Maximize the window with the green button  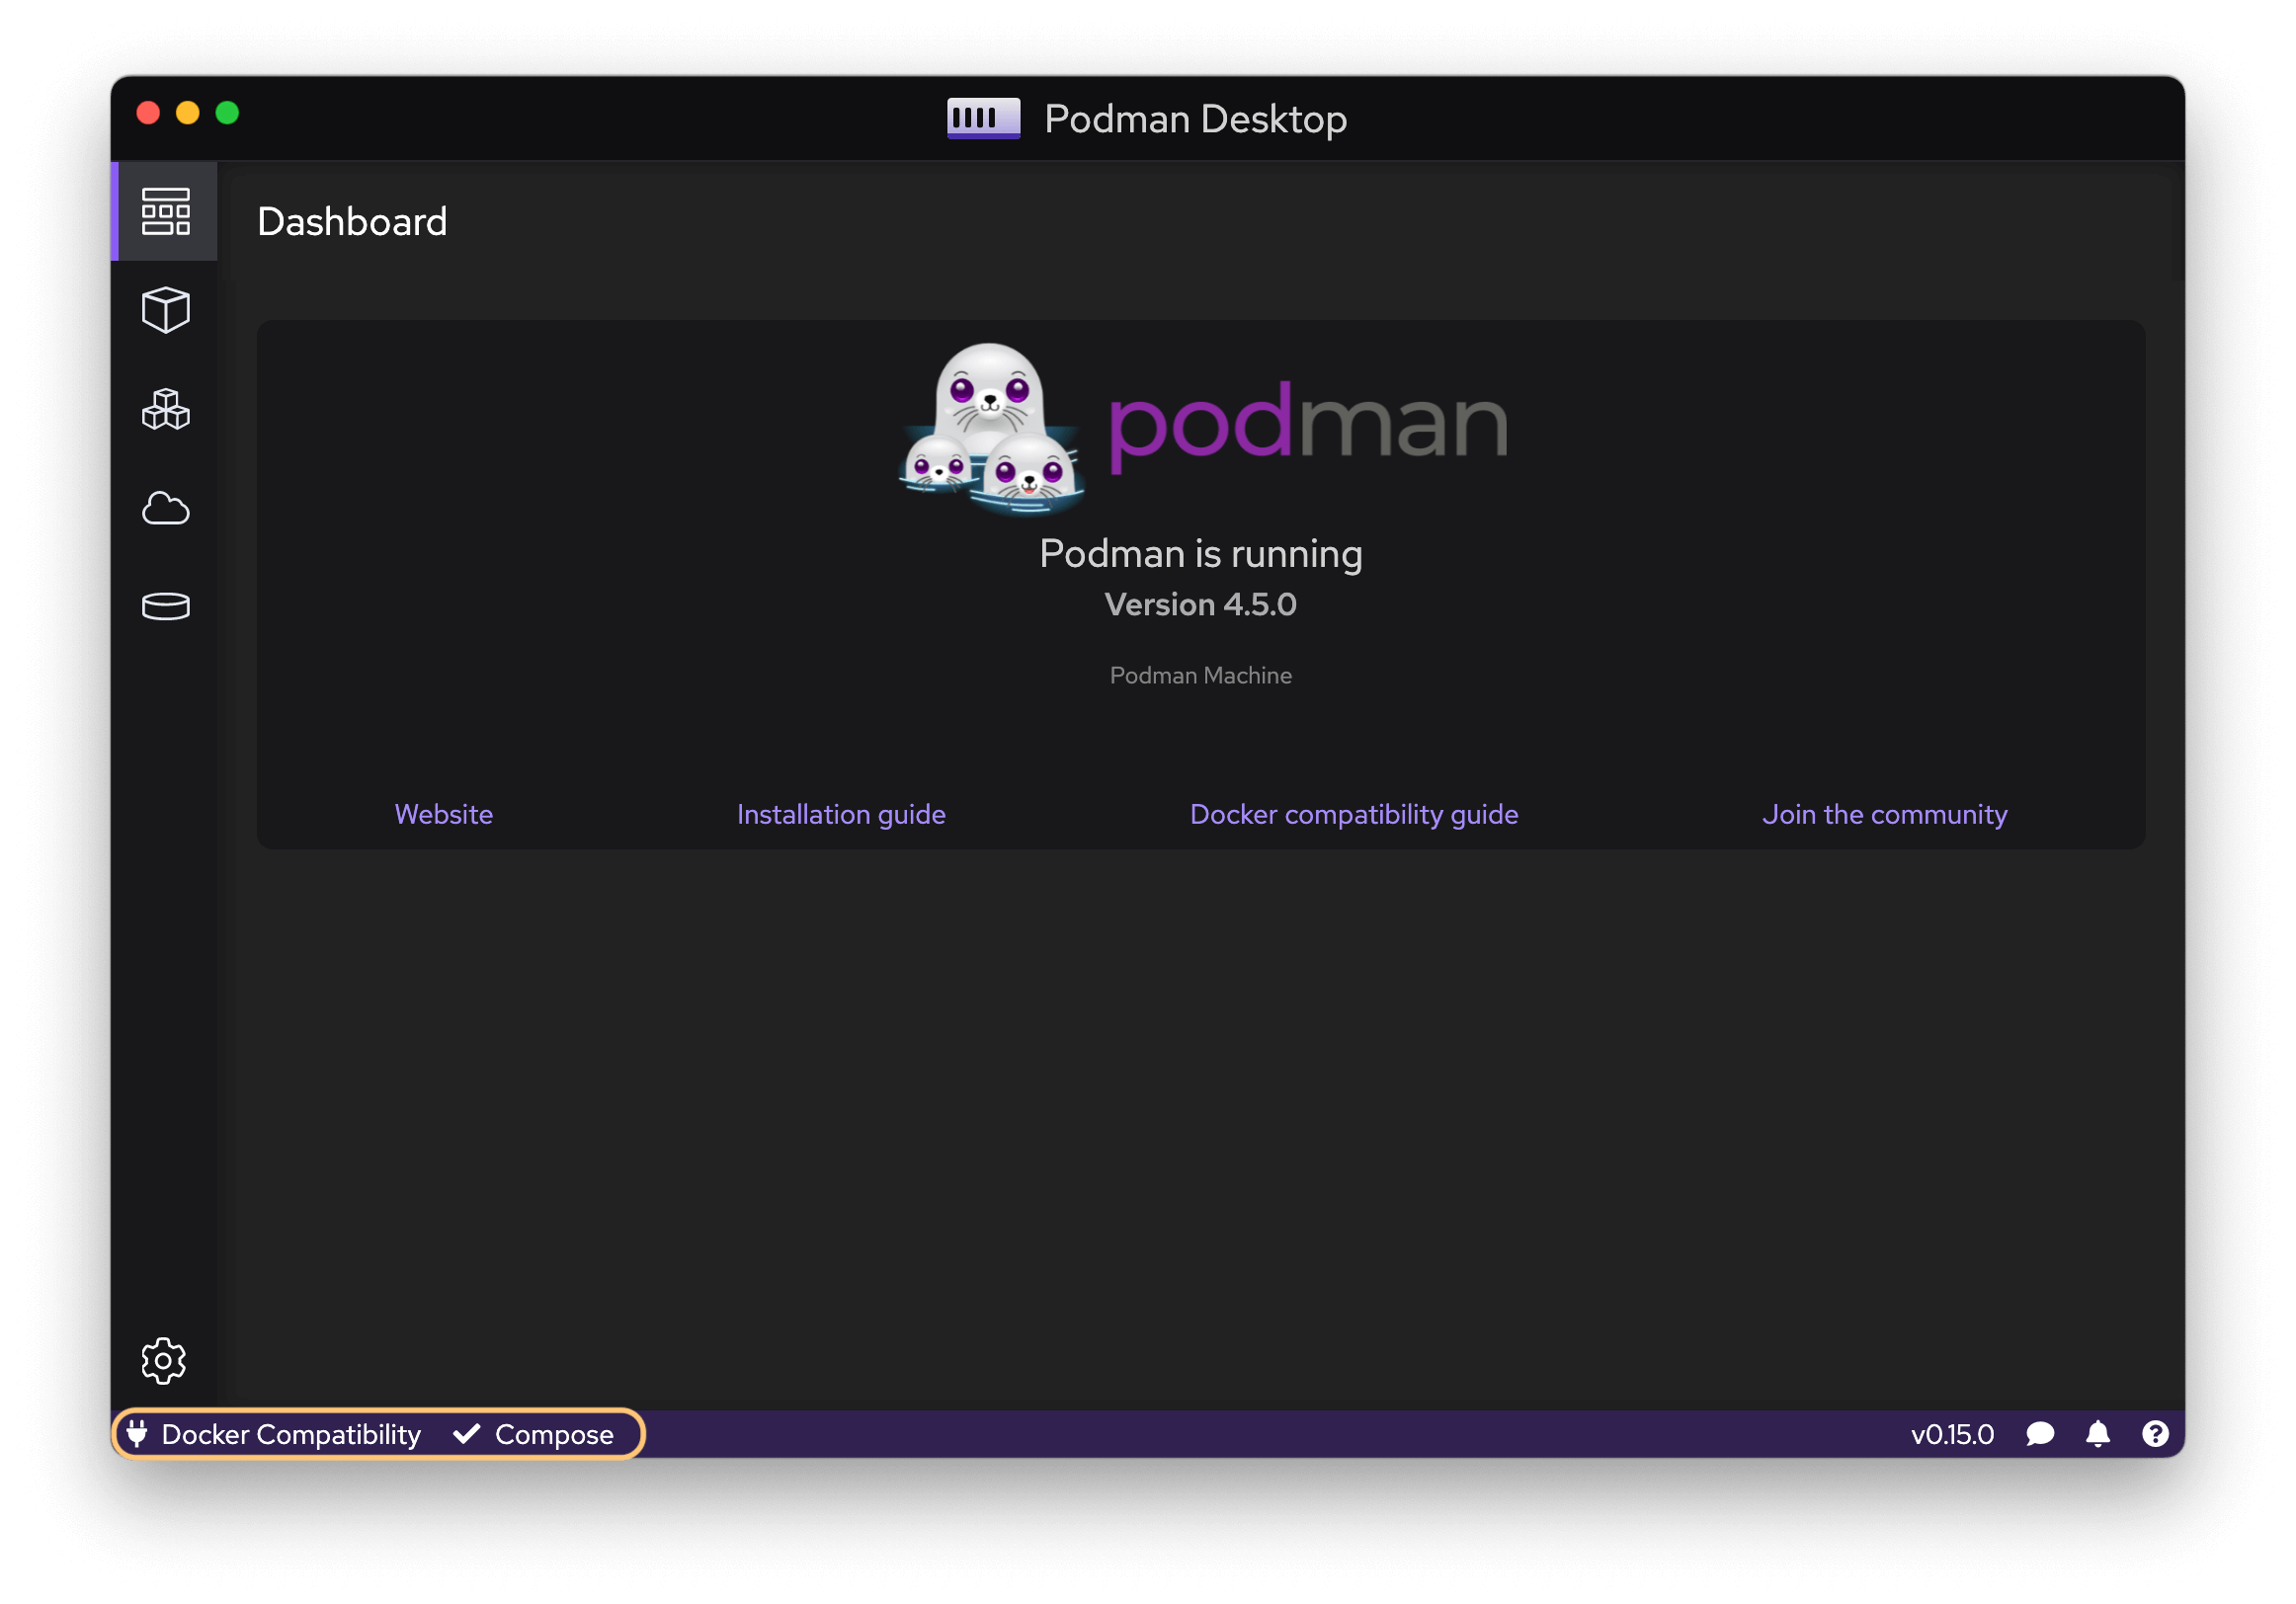227,112
